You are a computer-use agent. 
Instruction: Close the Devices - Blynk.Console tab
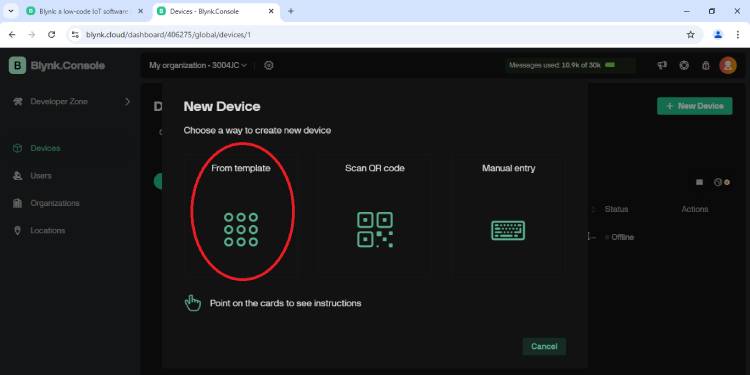point(271,11)
